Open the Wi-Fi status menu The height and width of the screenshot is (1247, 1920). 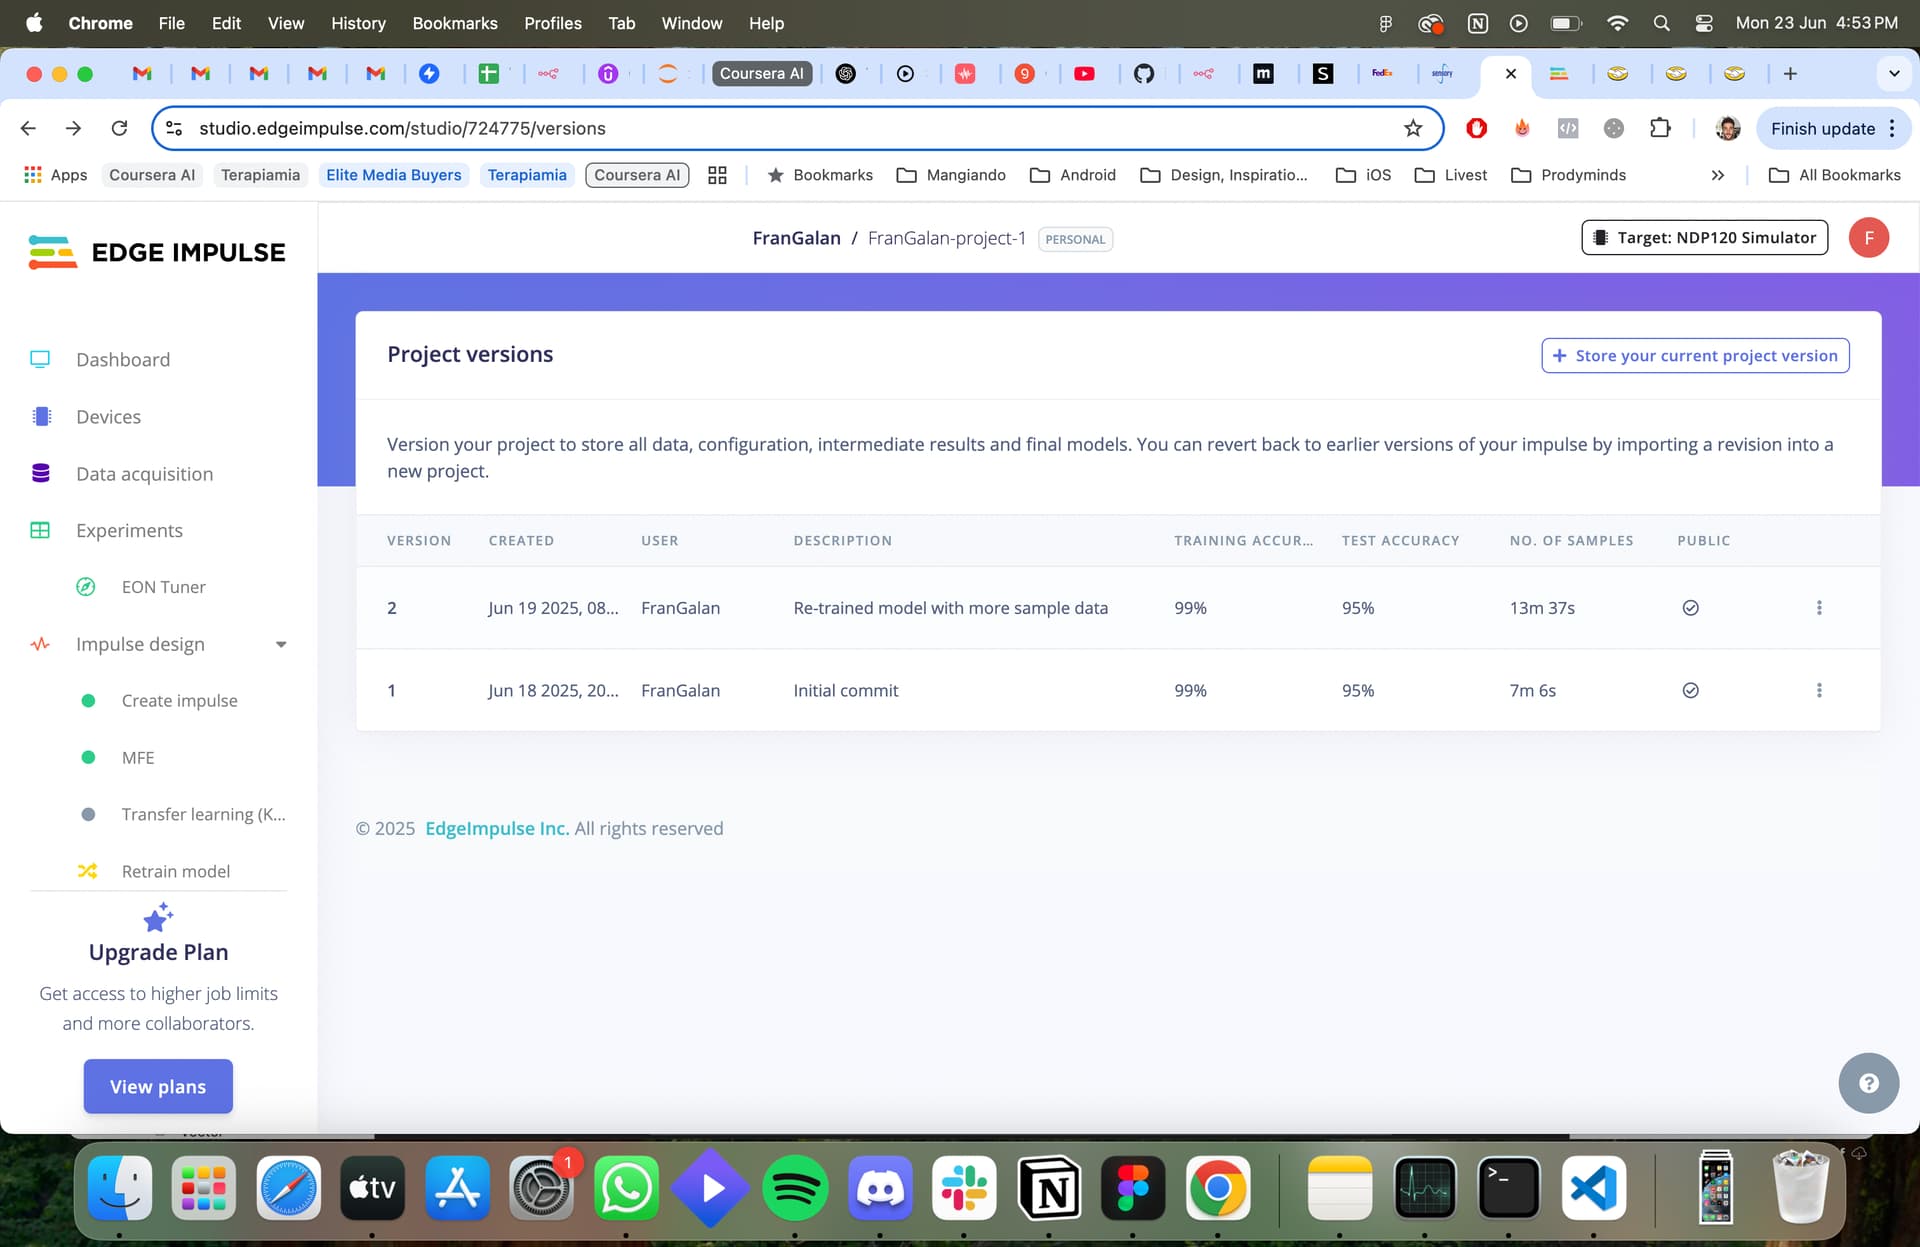tap(1616, 23)
